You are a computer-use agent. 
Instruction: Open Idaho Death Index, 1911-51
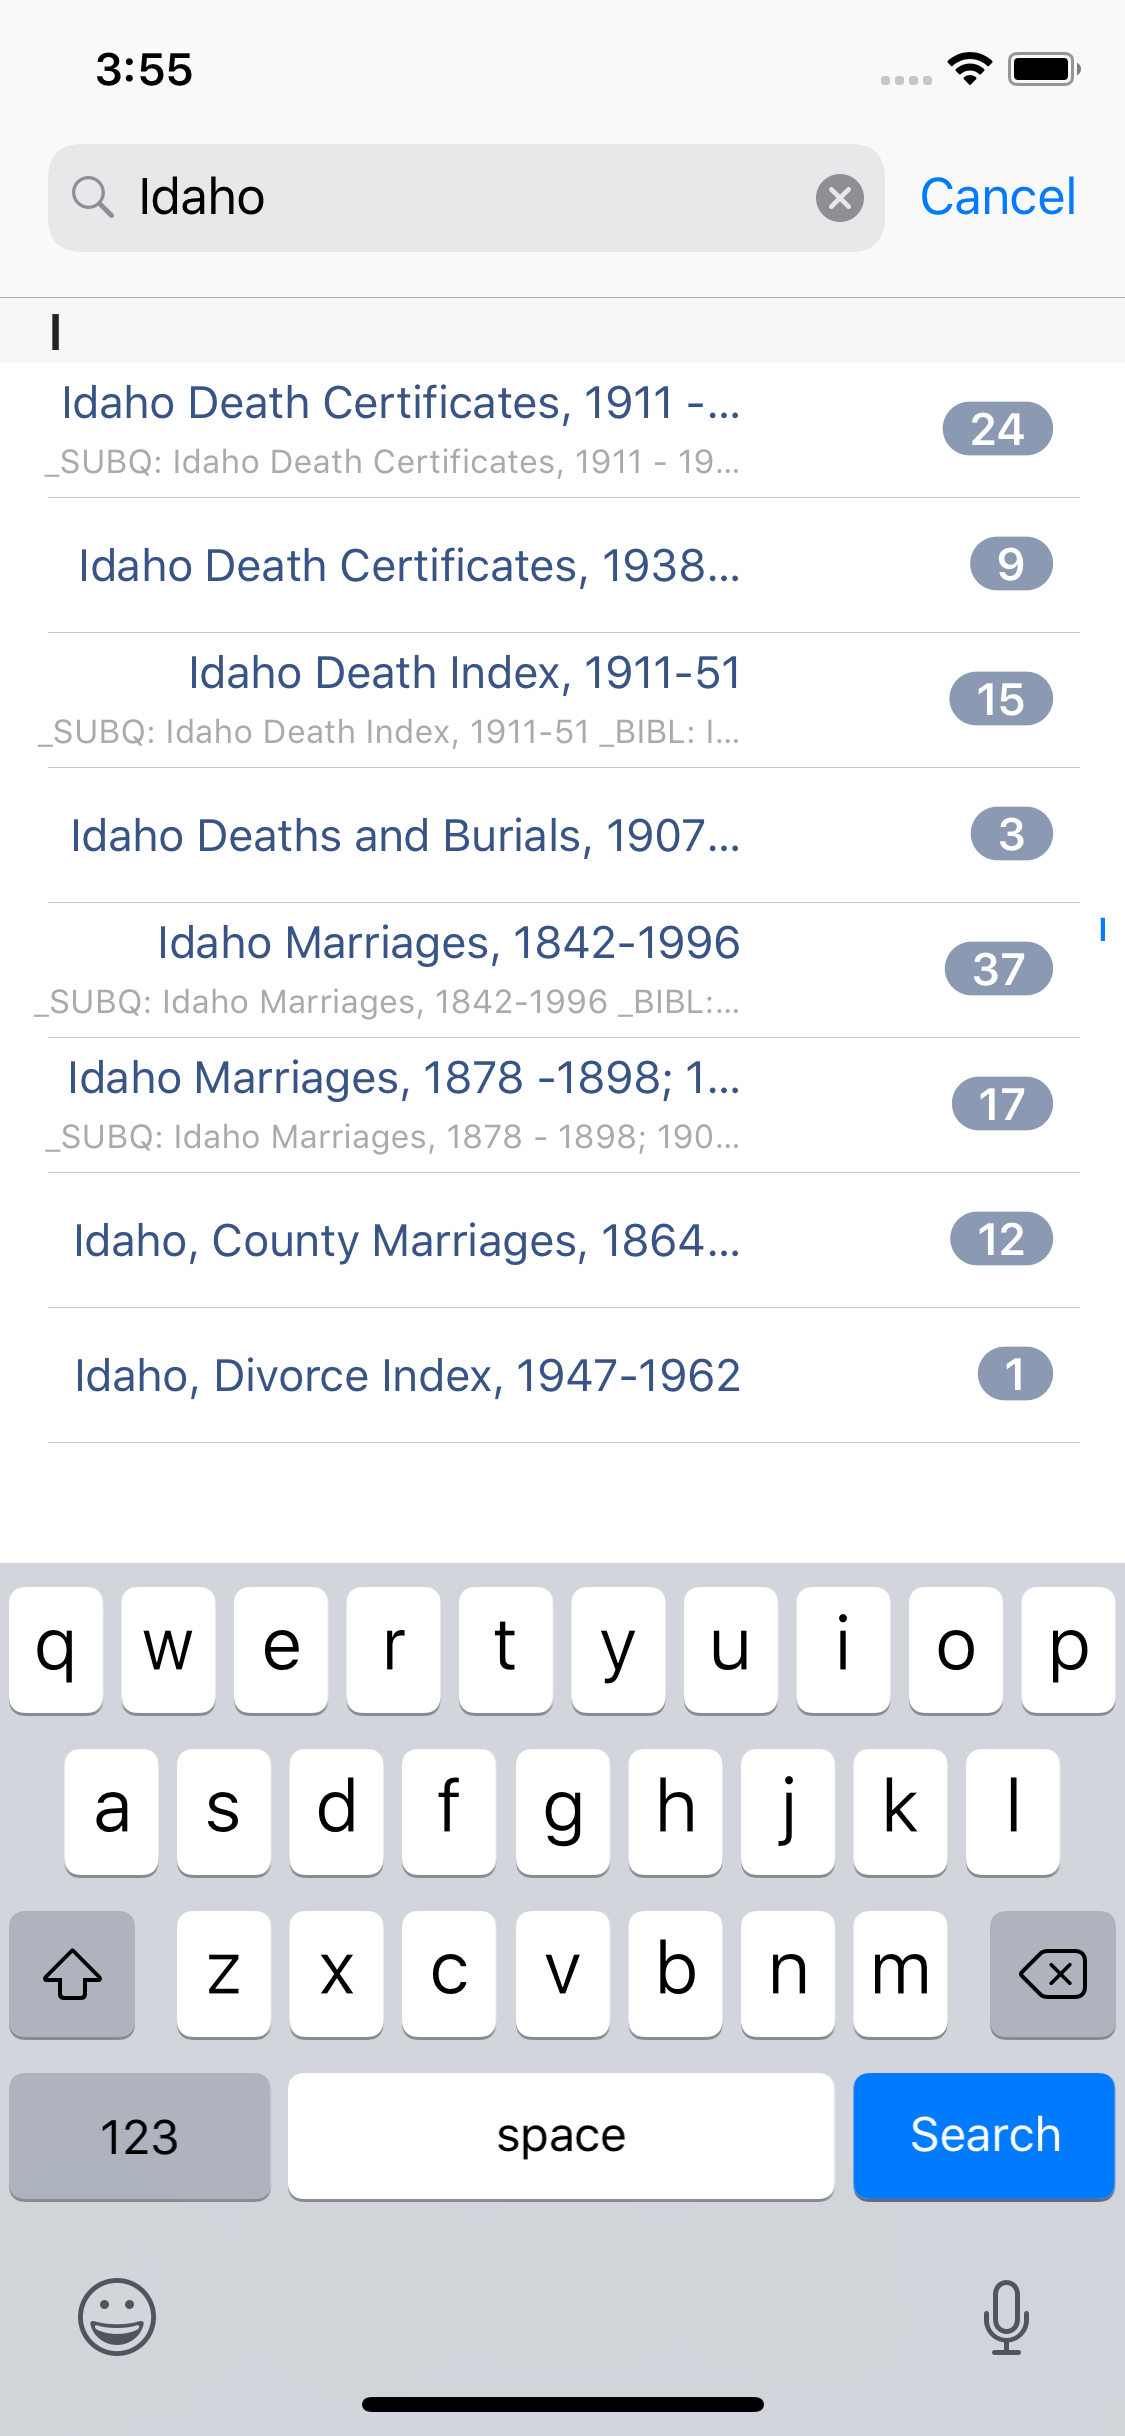(464, 674)
